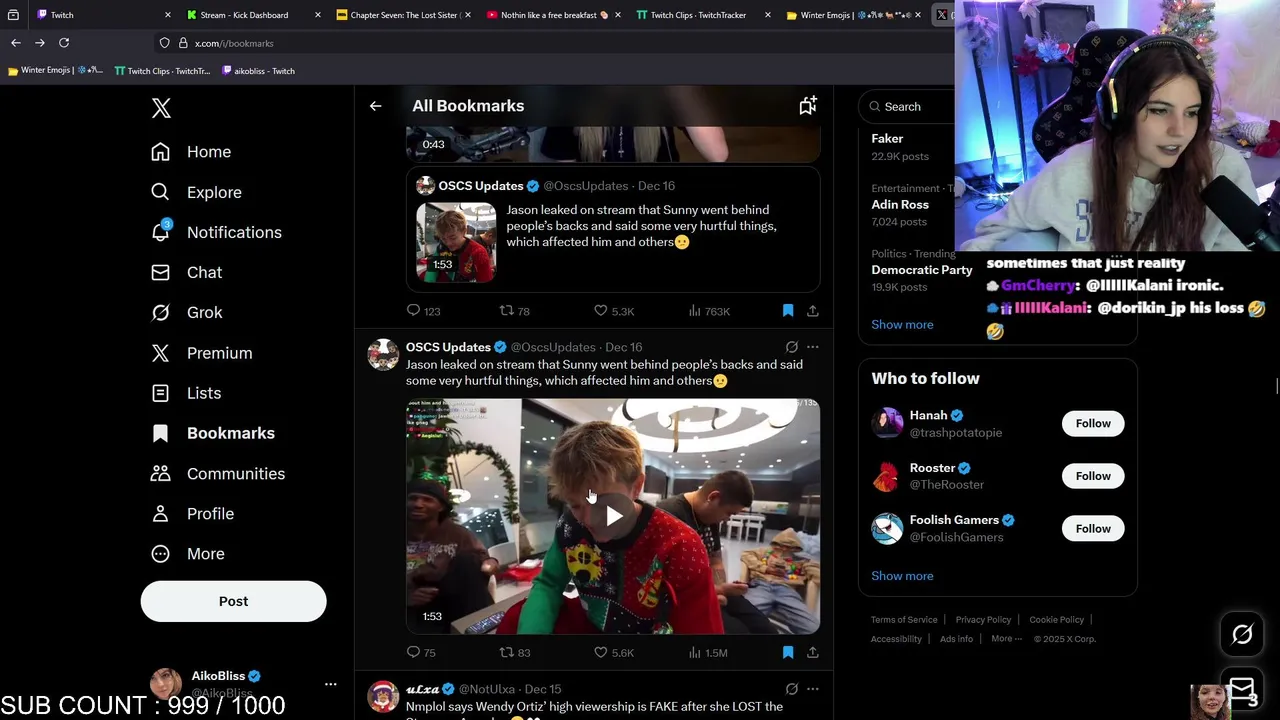The width and height of the screenshot is (1280, 720).
Task: Click the X logo in the sidebar
Action: coord(161,108)
